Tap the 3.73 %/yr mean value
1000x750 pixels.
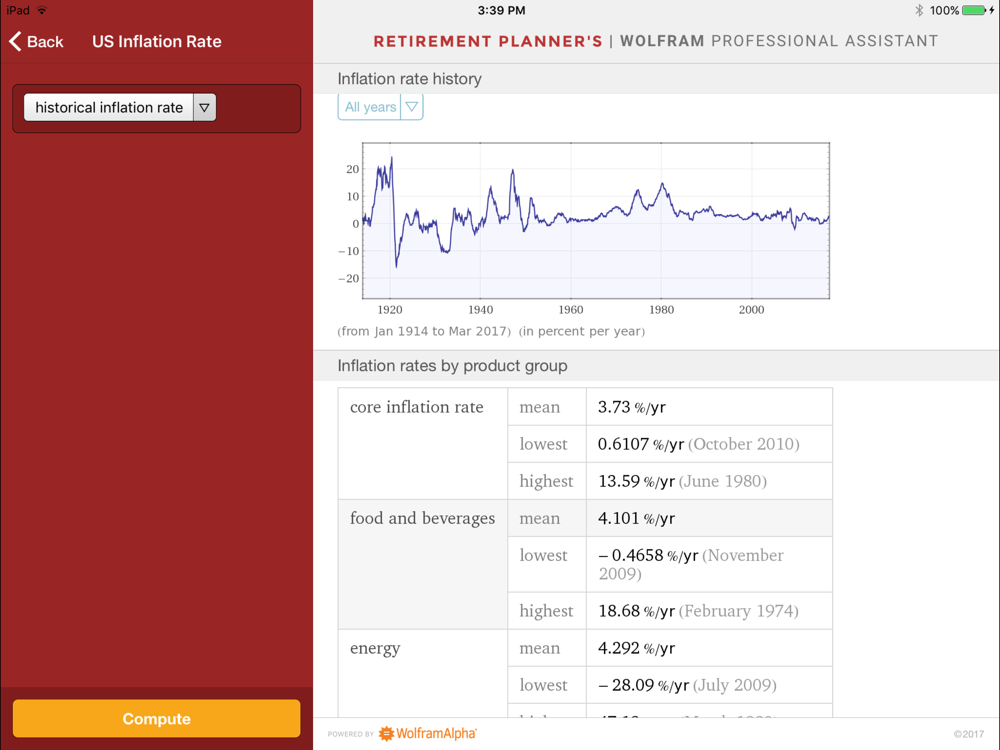click(x=631, y=407)
